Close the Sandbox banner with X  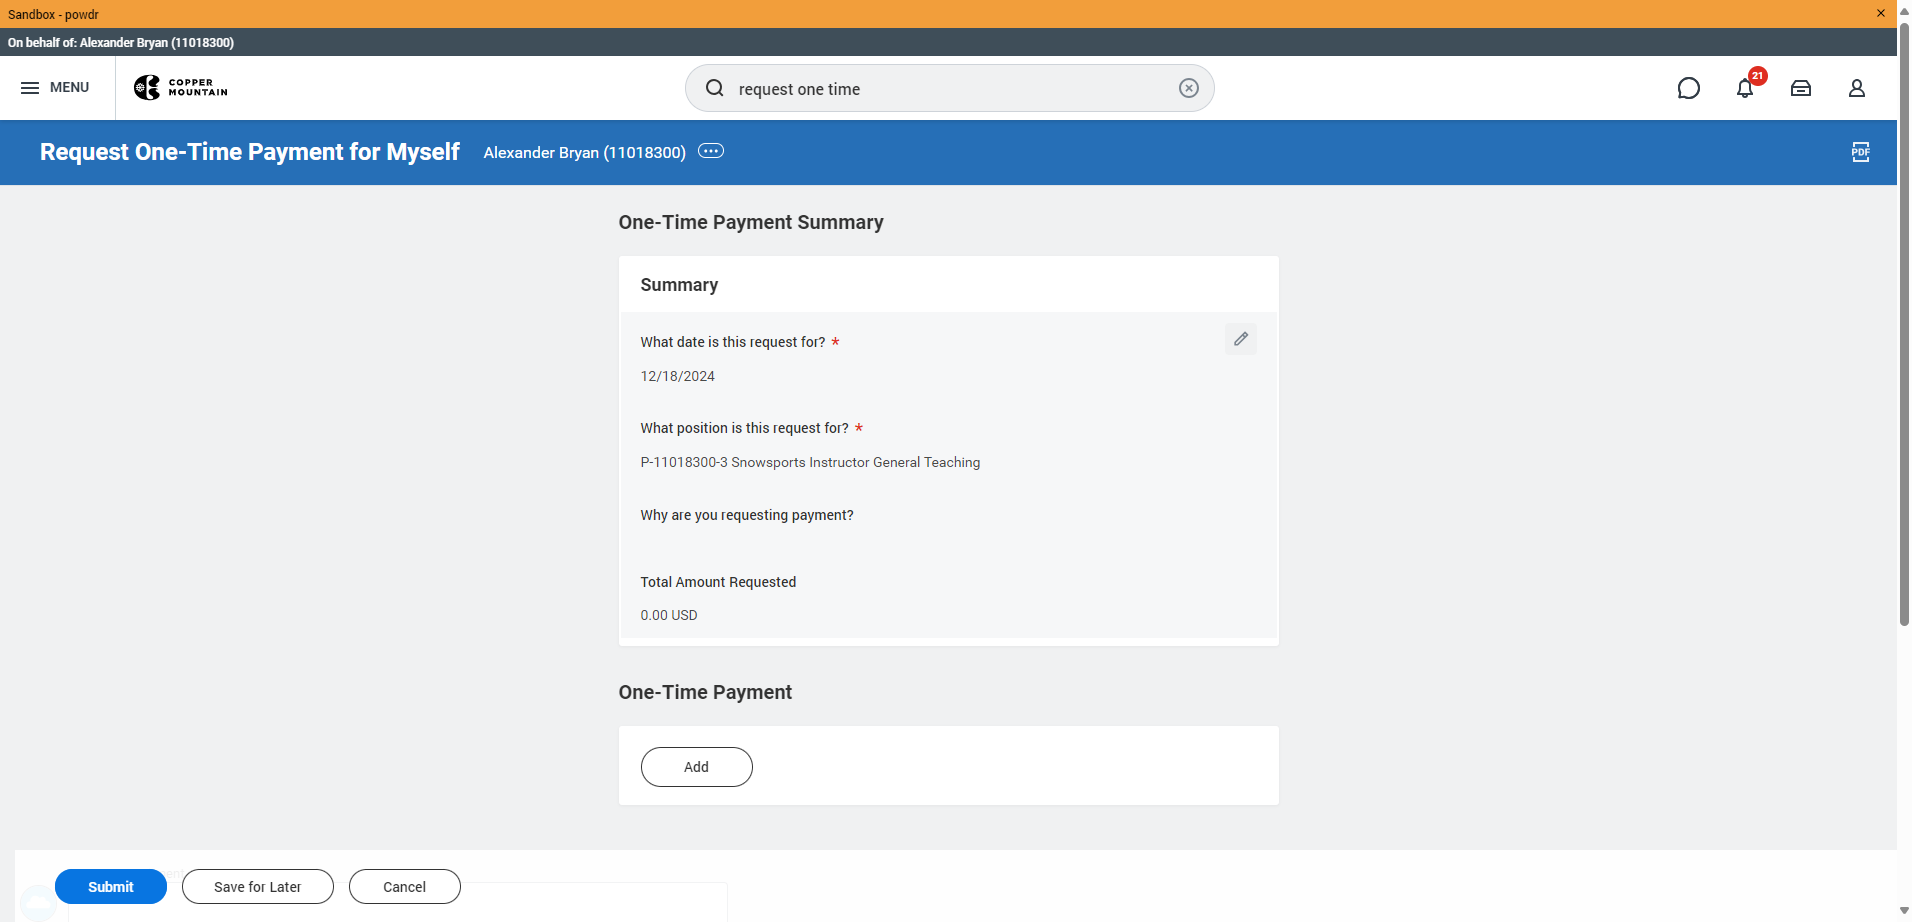click(1881, 13)
